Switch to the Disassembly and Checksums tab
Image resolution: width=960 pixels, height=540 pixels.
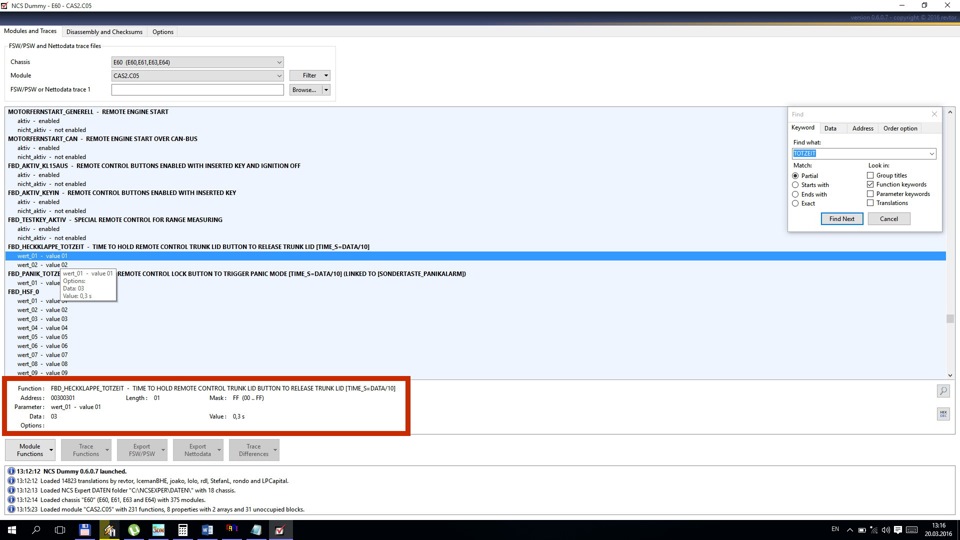point(104,32)
